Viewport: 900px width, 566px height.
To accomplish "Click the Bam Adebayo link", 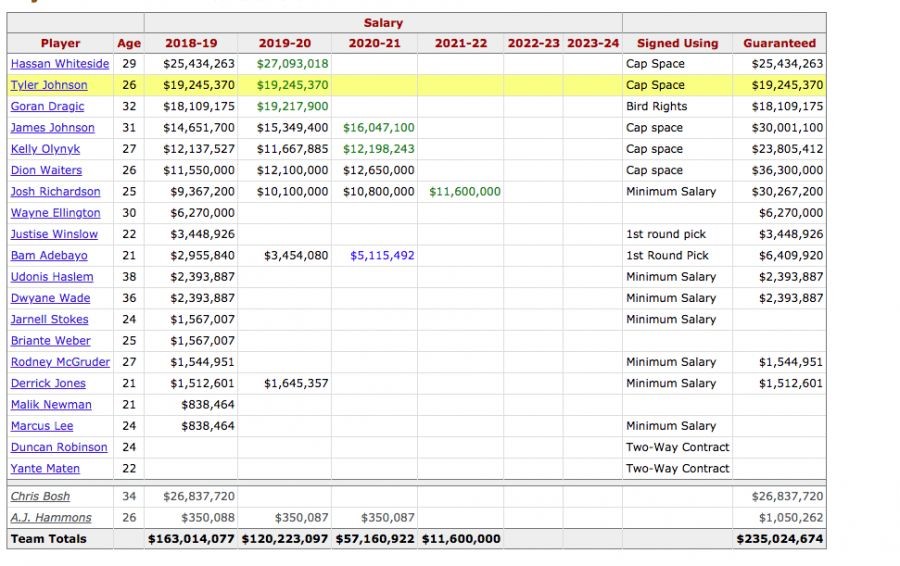I will pos(49,255).
